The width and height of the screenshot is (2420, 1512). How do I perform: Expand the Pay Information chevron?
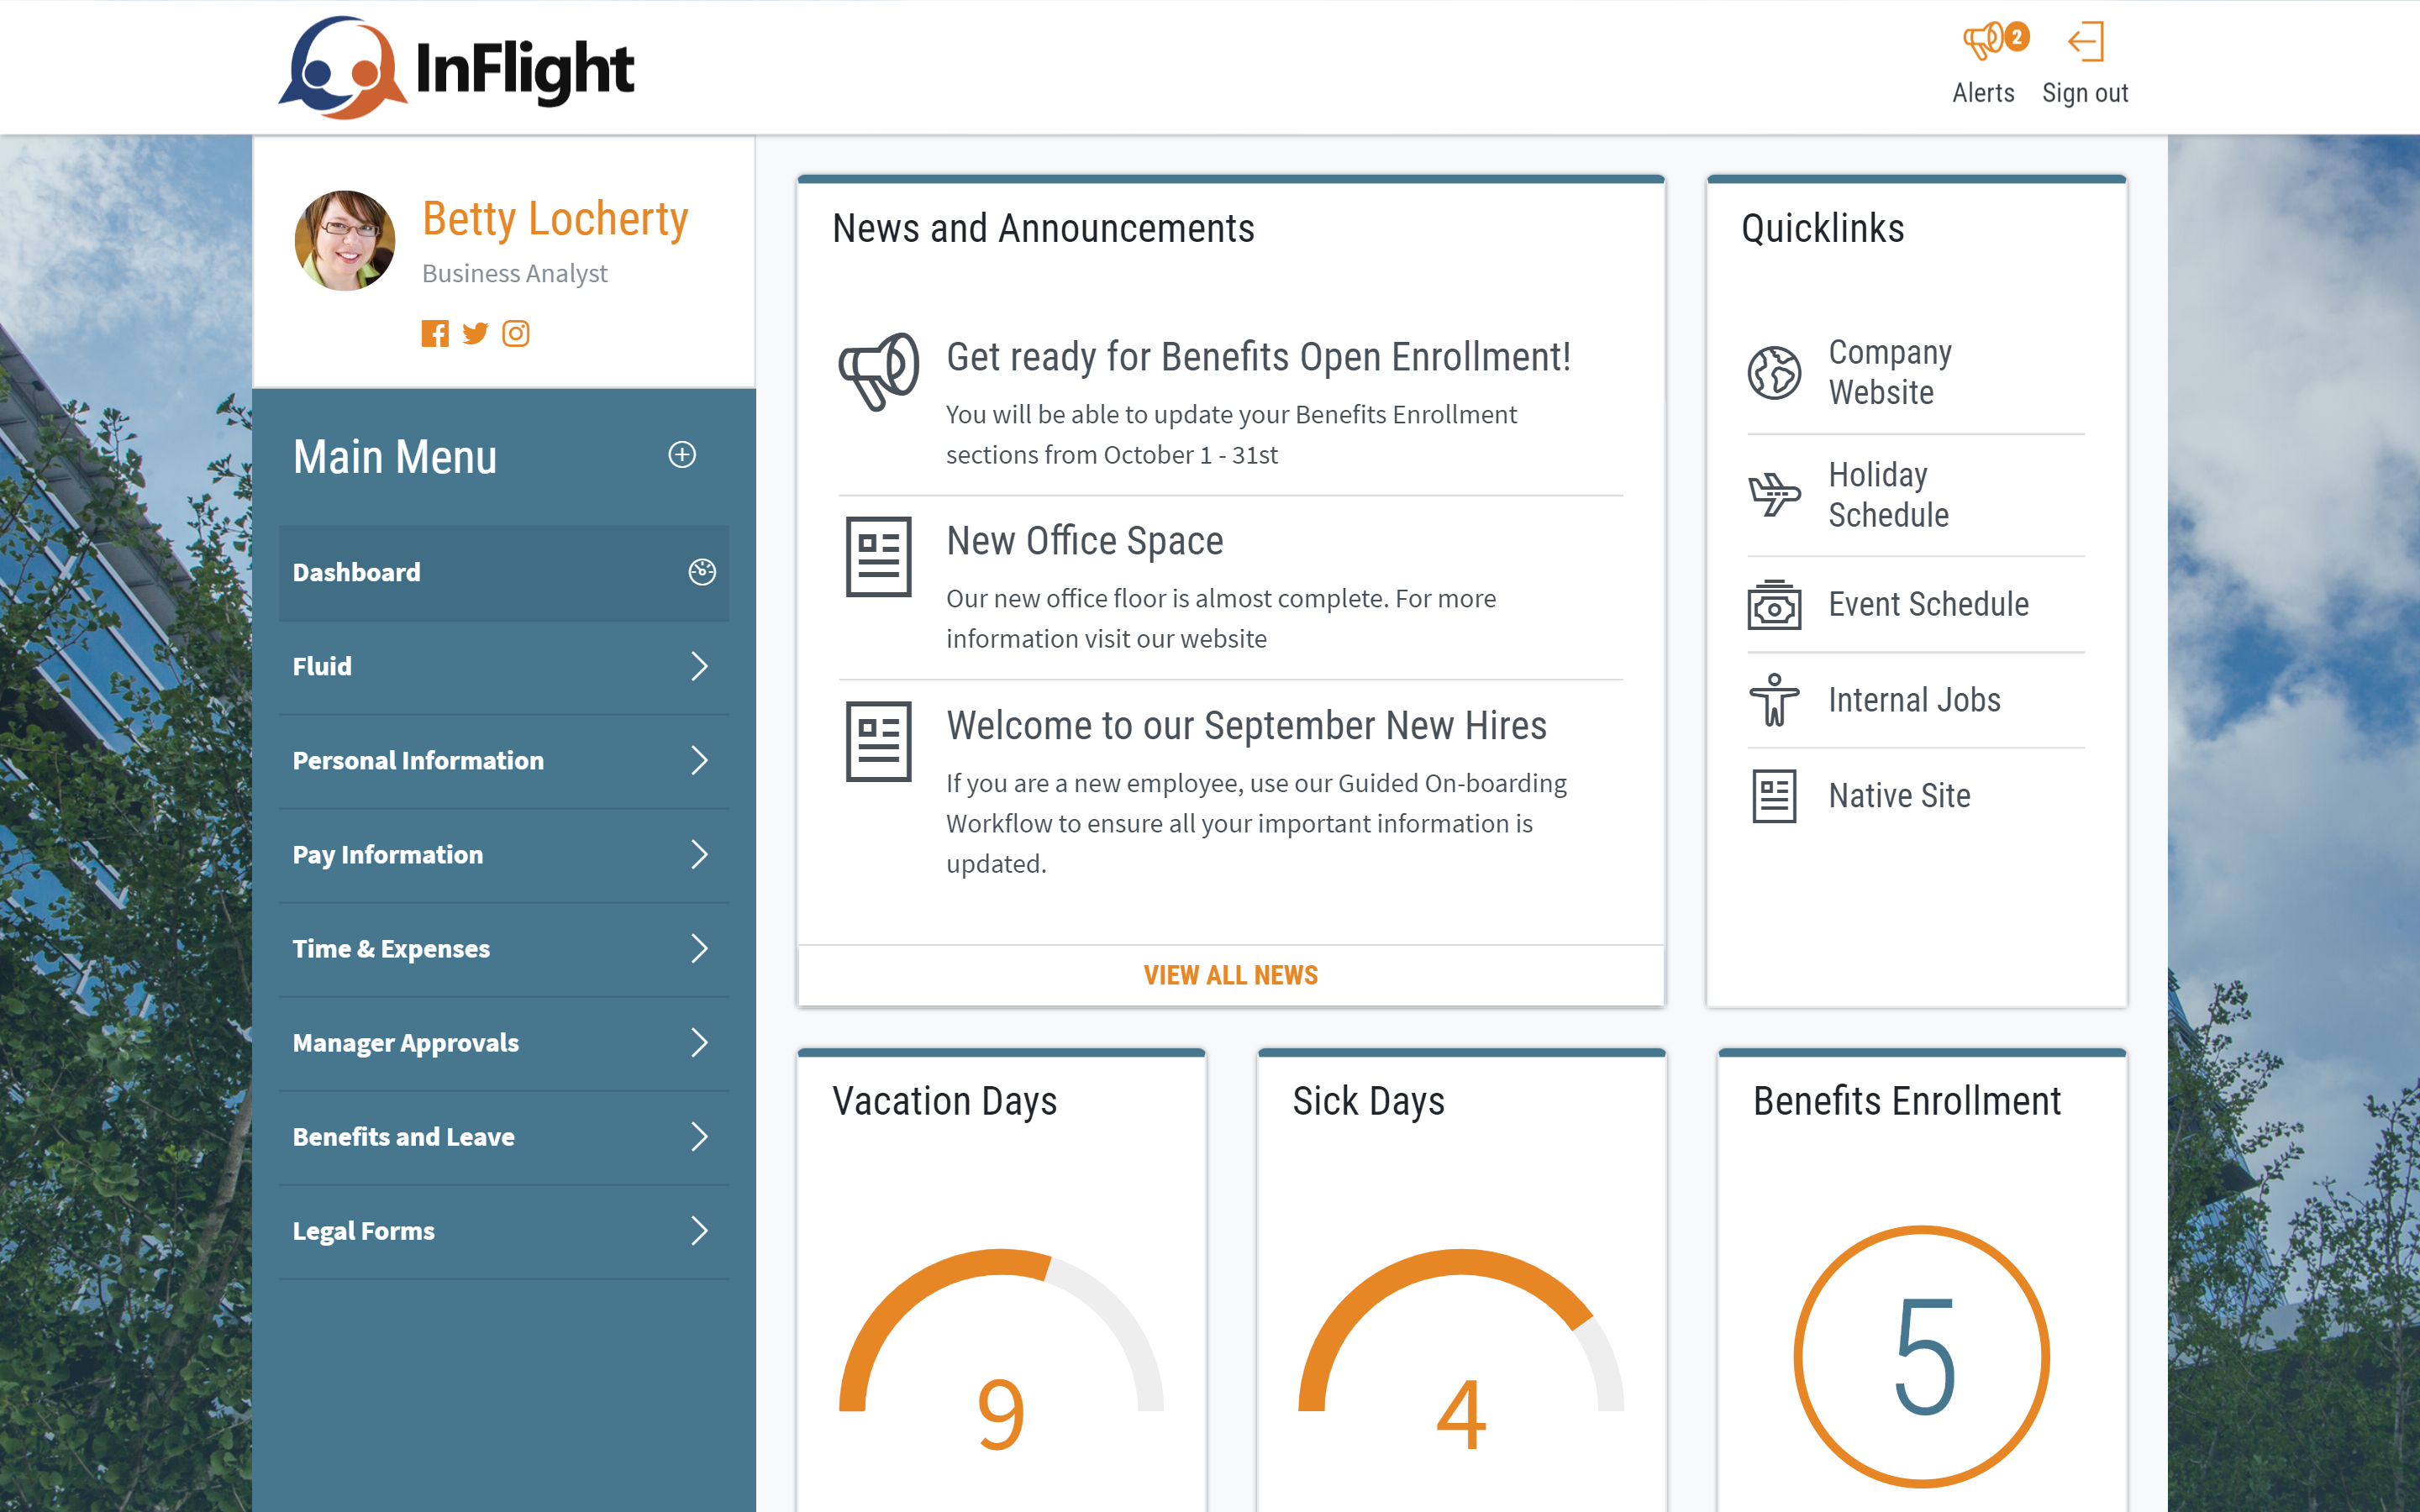point(699,854)
